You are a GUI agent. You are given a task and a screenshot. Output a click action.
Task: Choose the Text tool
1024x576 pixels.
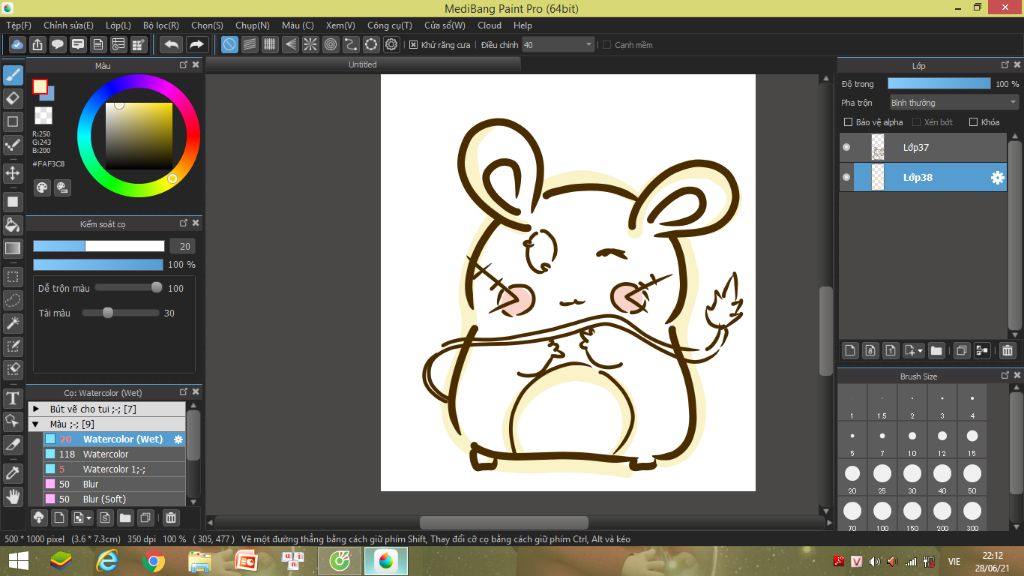pos(13,398)
